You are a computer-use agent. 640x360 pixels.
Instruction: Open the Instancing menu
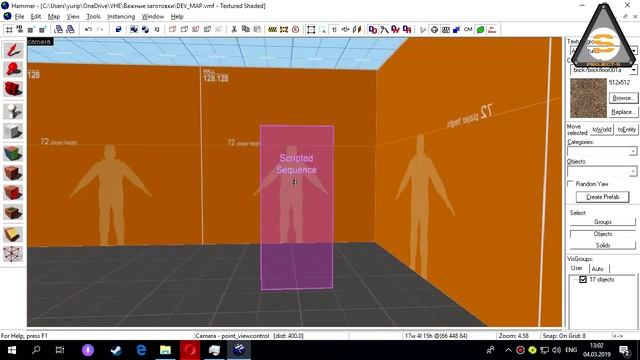point(121,16)
